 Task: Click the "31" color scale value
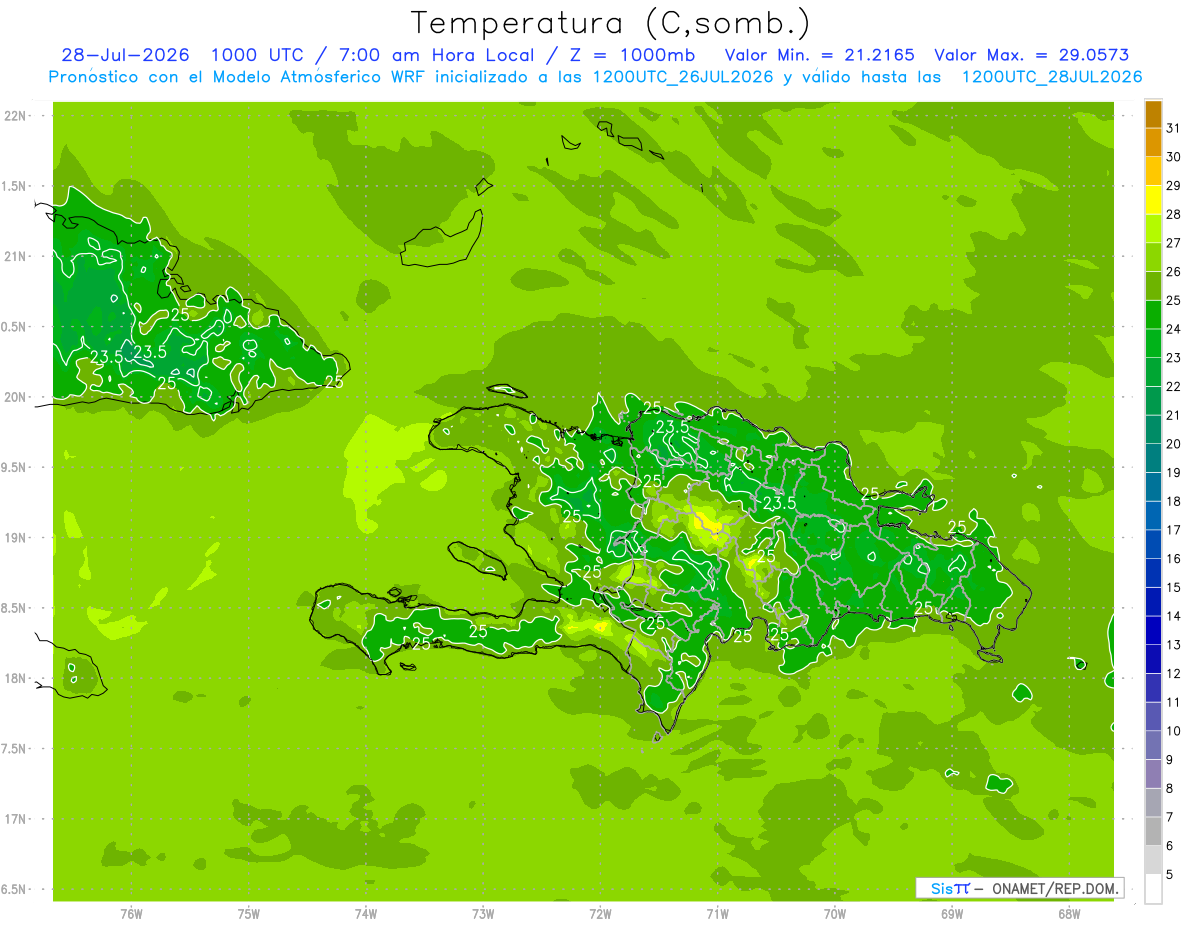1174,128
